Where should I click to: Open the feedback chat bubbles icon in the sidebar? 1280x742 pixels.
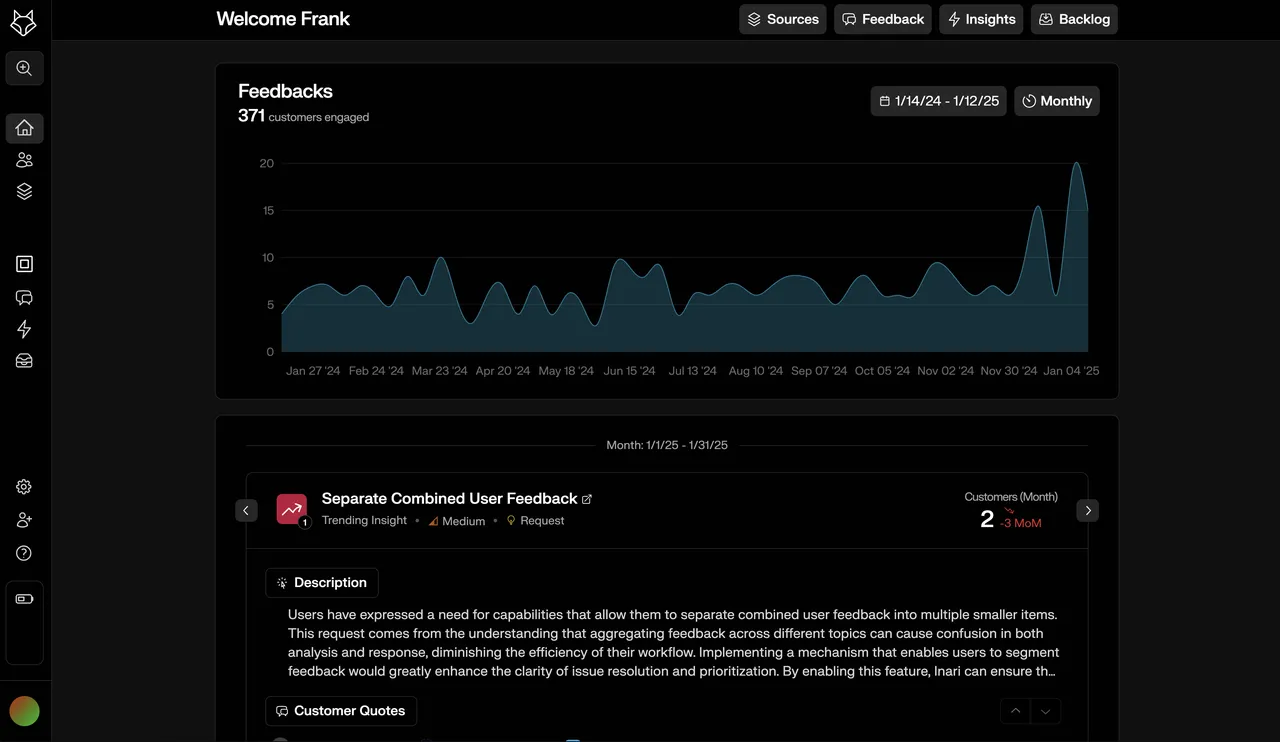click(x=25, y=297)
